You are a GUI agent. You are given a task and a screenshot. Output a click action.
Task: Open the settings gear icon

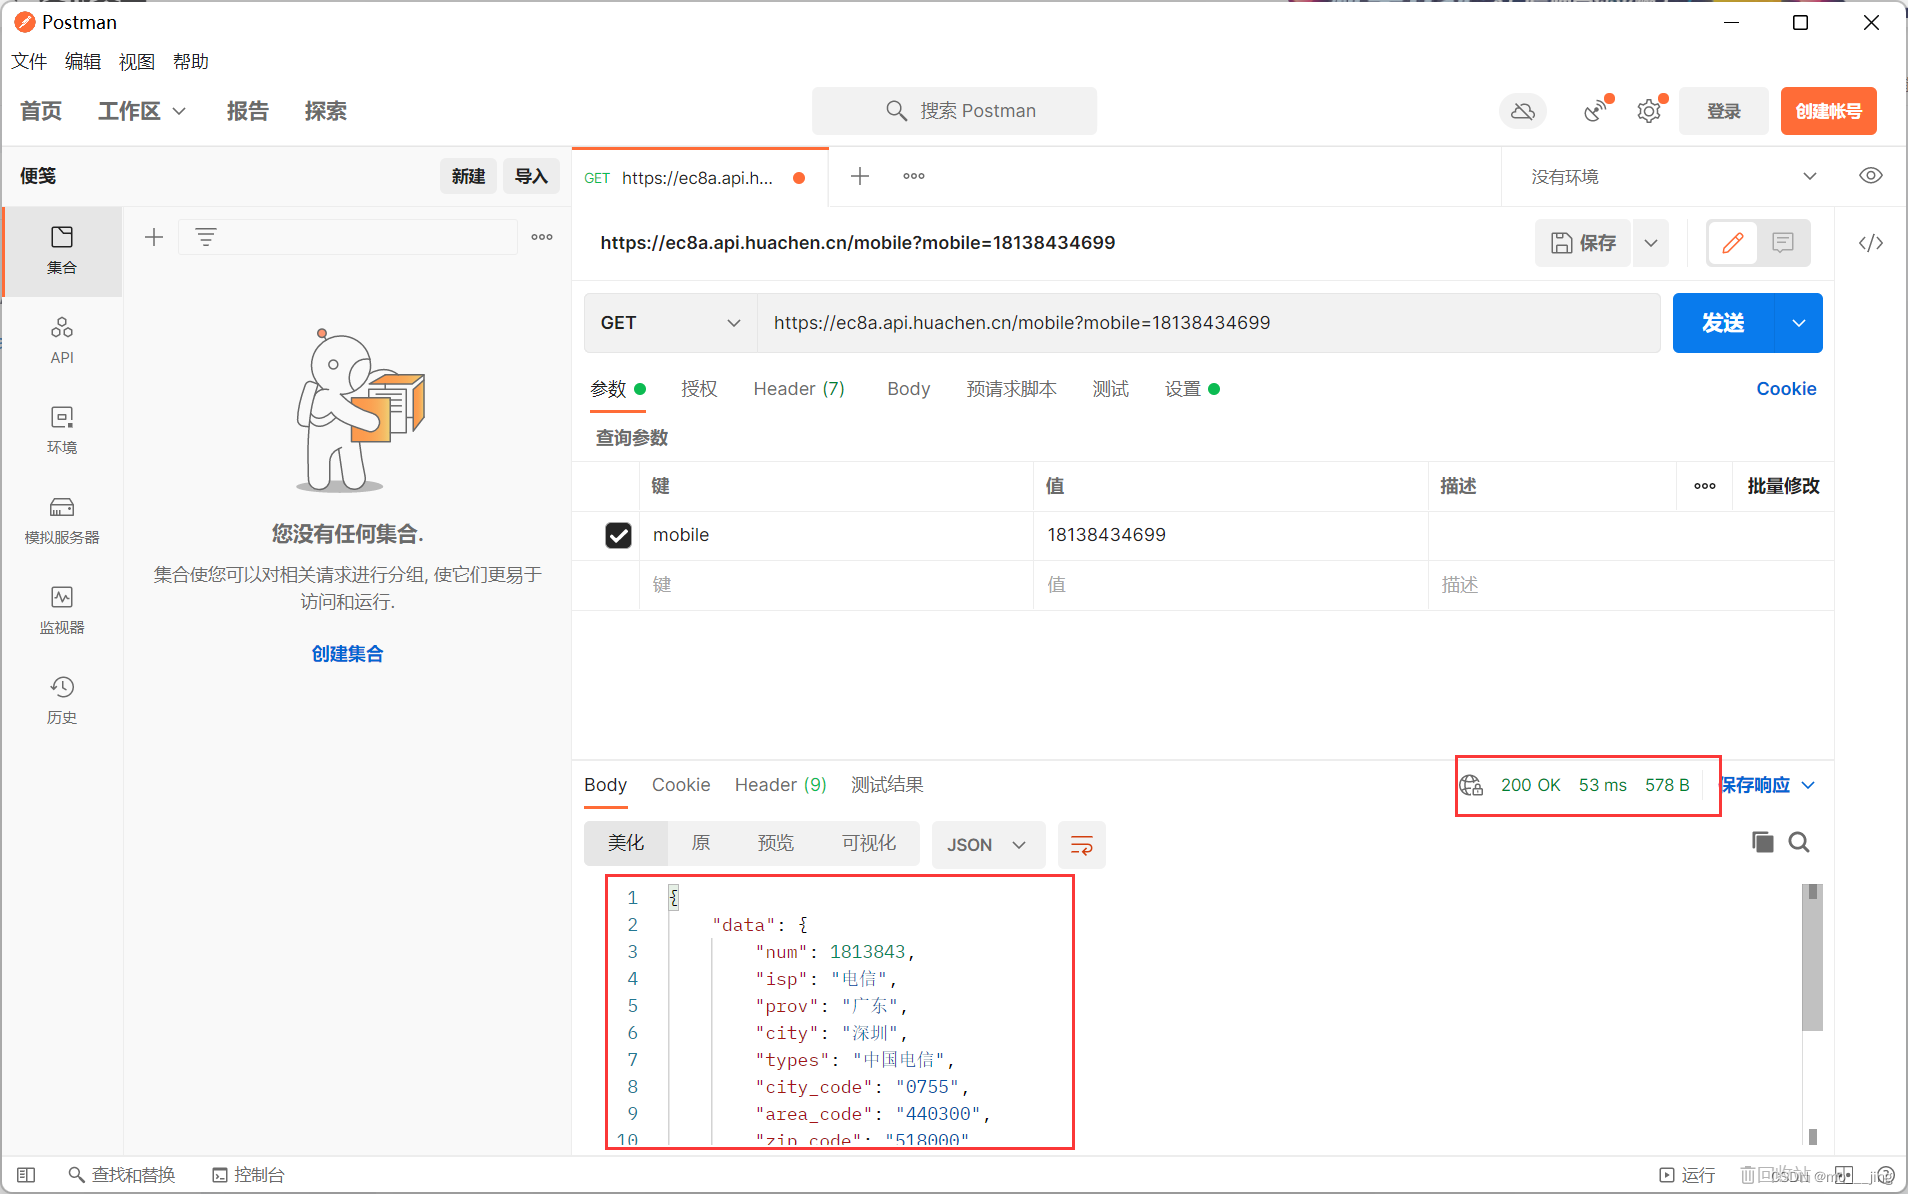point(1650,111)
